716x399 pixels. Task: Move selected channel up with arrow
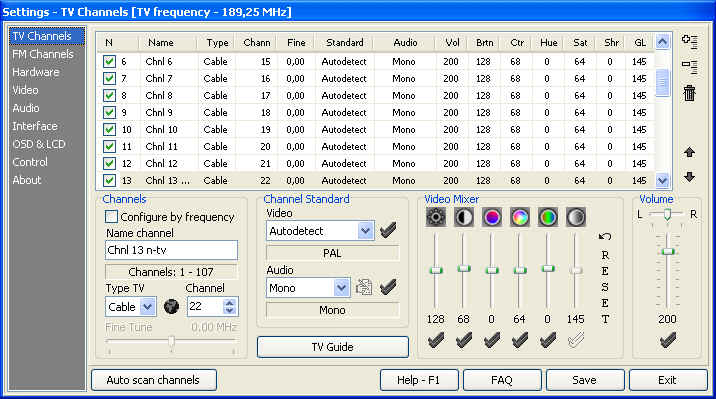(690, 152)
